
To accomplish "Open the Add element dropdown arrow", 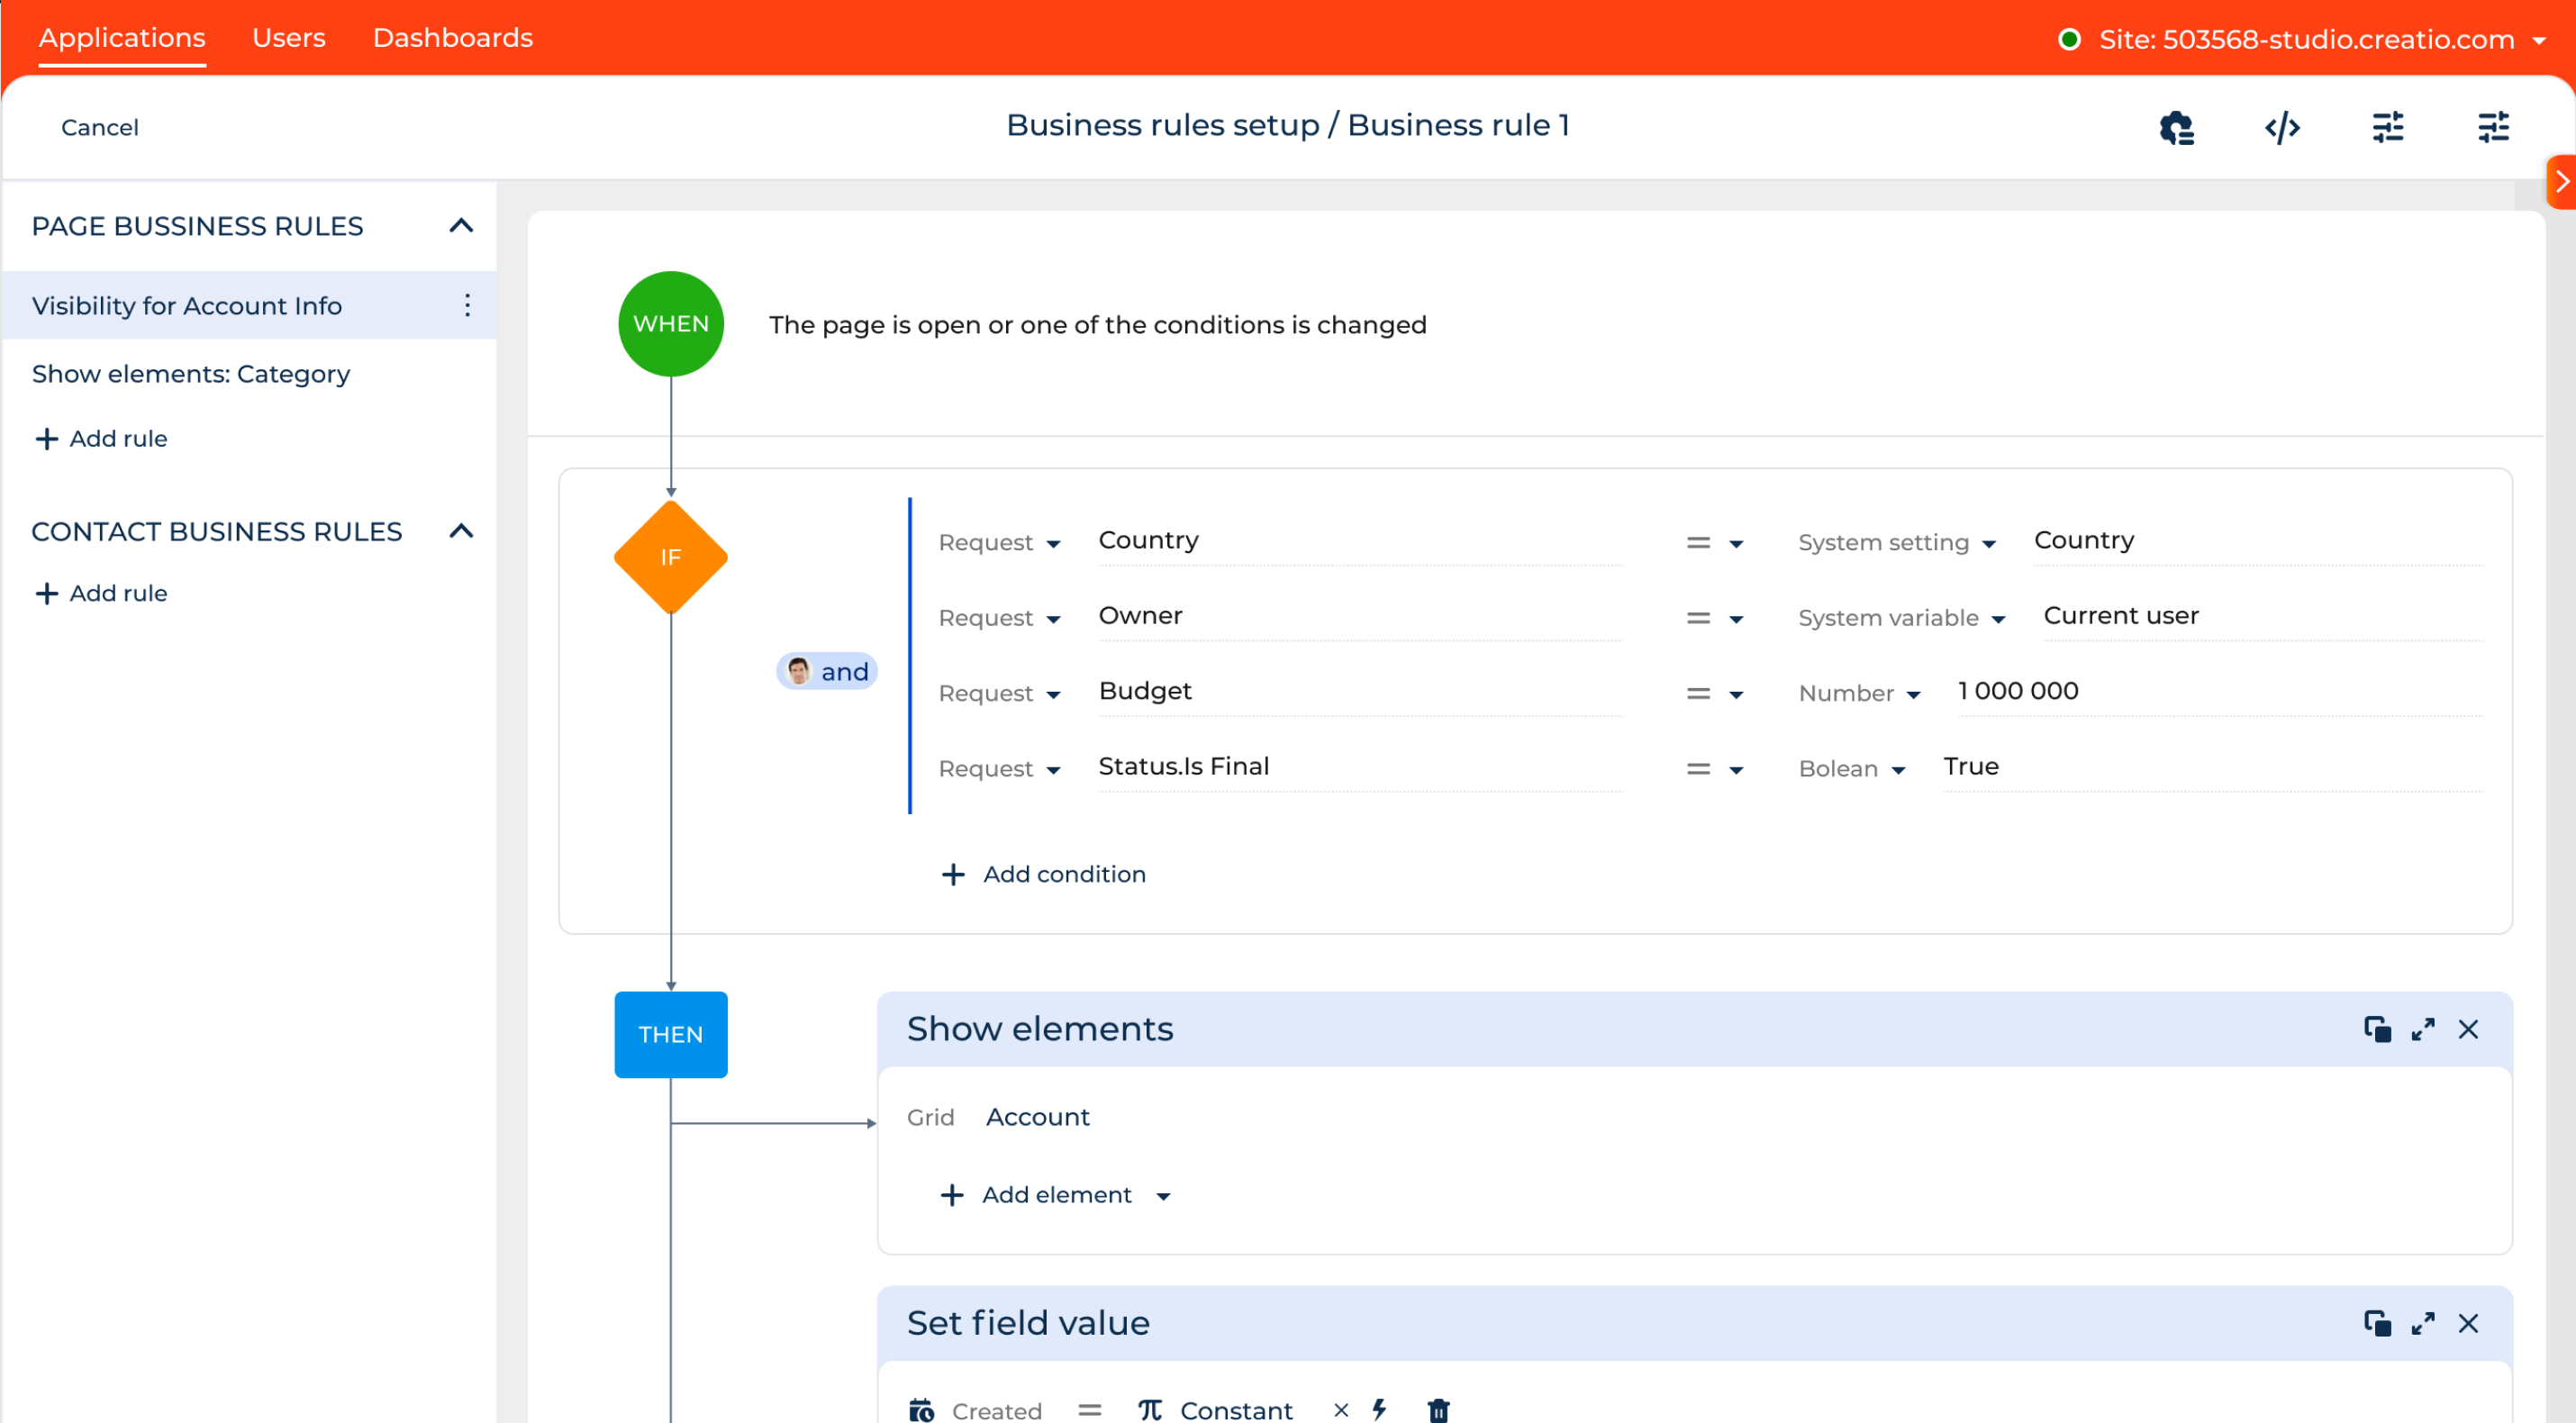I will pos(1164,1195).
